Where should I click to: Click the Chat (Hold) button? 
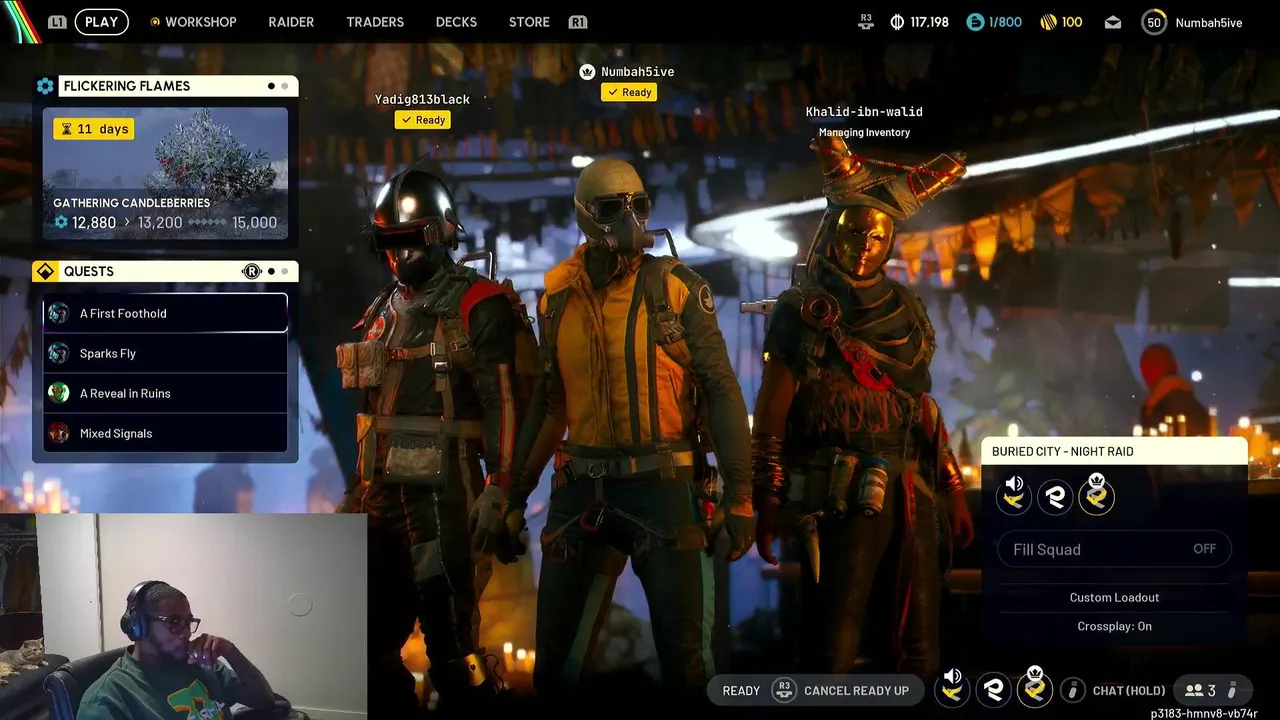(1129, 690)
